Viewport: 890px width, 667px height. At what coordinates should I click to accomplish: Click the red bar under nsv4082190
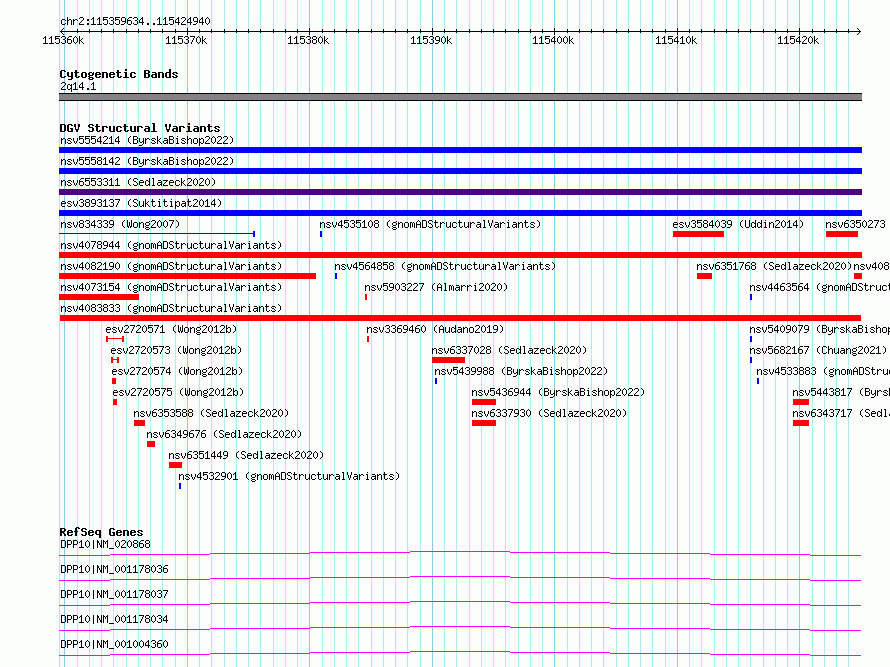coord(187,276)
